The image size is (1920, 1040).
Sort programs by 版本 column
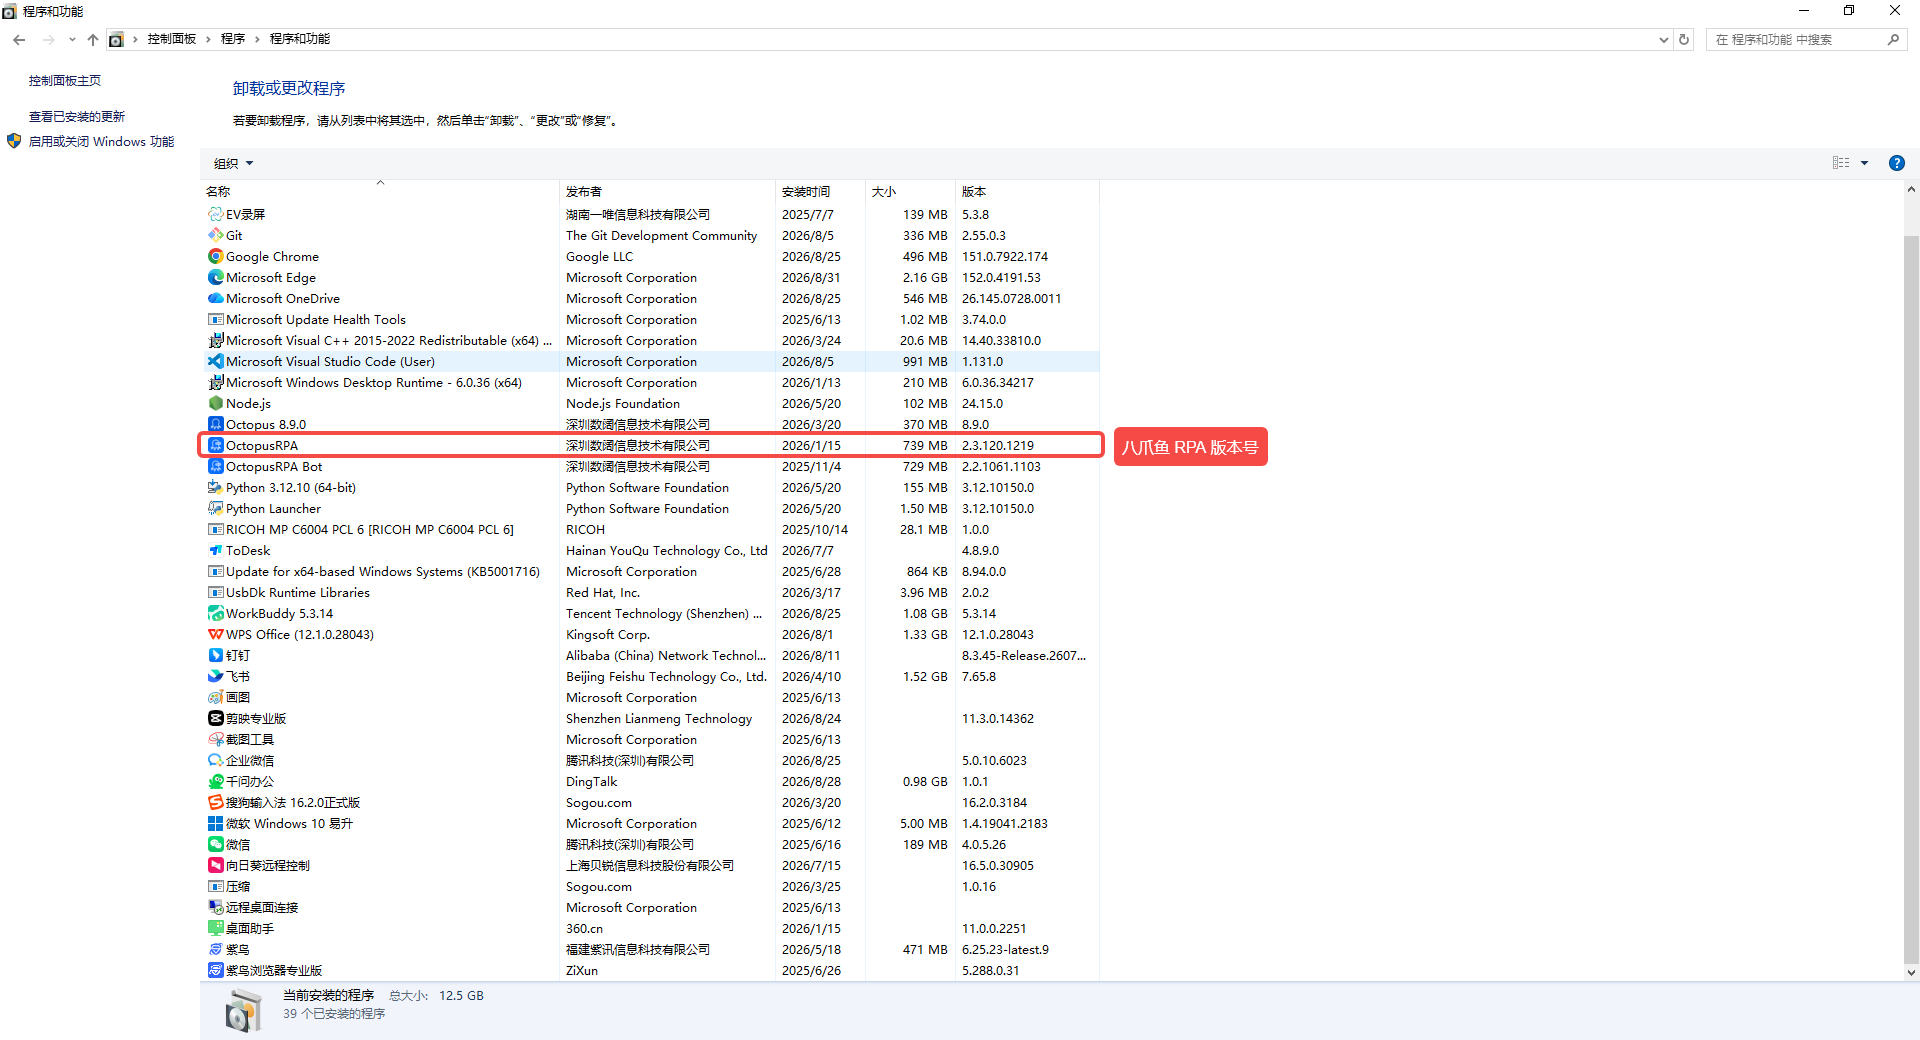1027,191
